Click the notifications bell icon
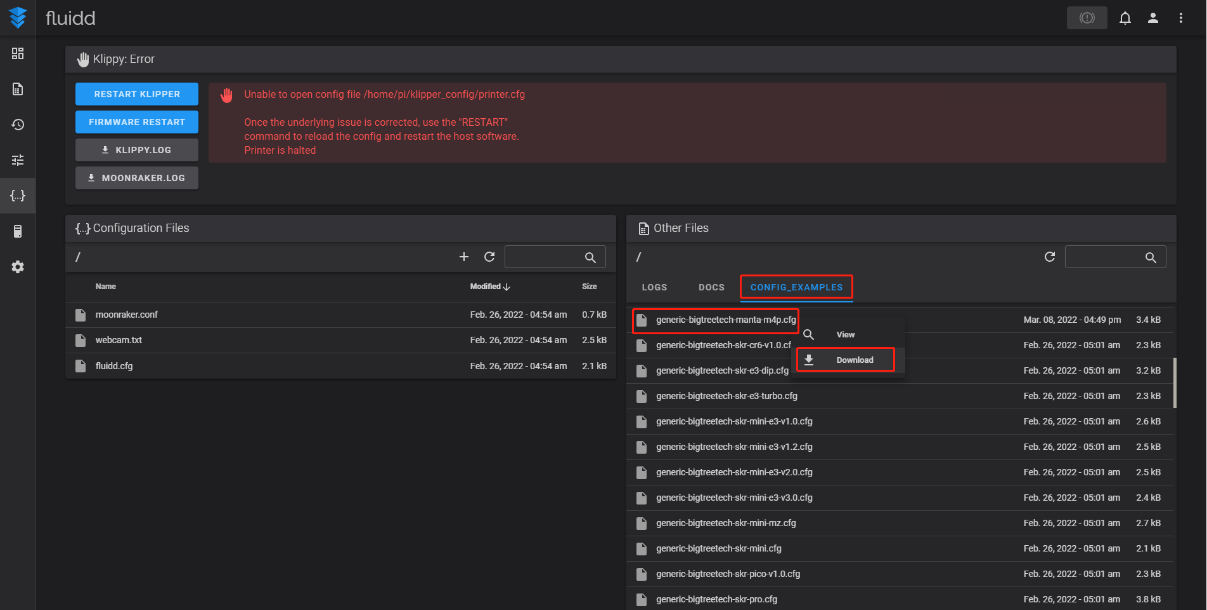The image size is (1207, 610). (x=1125, y=18)
